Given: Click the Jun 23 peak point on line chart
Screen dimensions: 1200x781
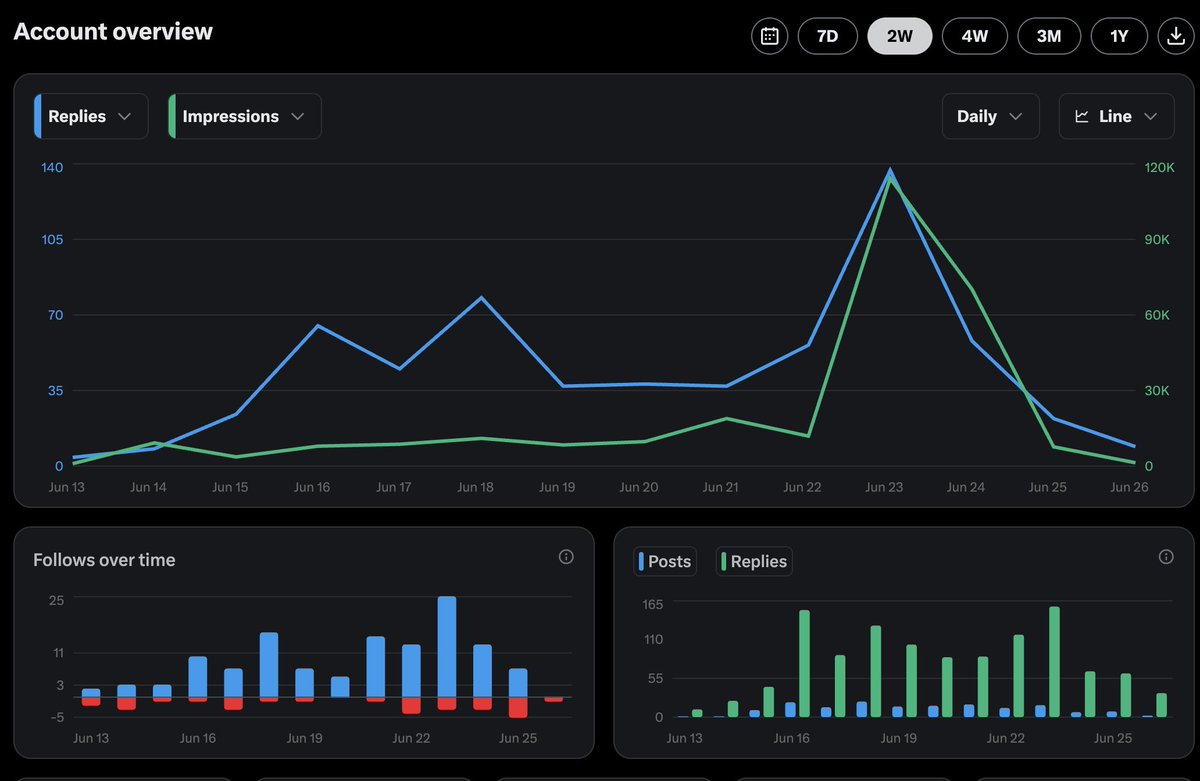Looking at the screenshot, I should (890, 171).
